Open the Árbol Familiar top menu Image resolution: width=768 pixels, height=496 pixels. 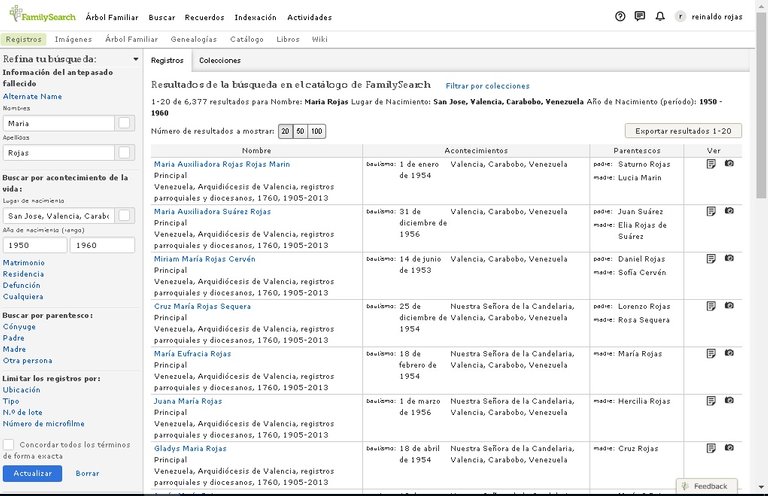(112, 17)
